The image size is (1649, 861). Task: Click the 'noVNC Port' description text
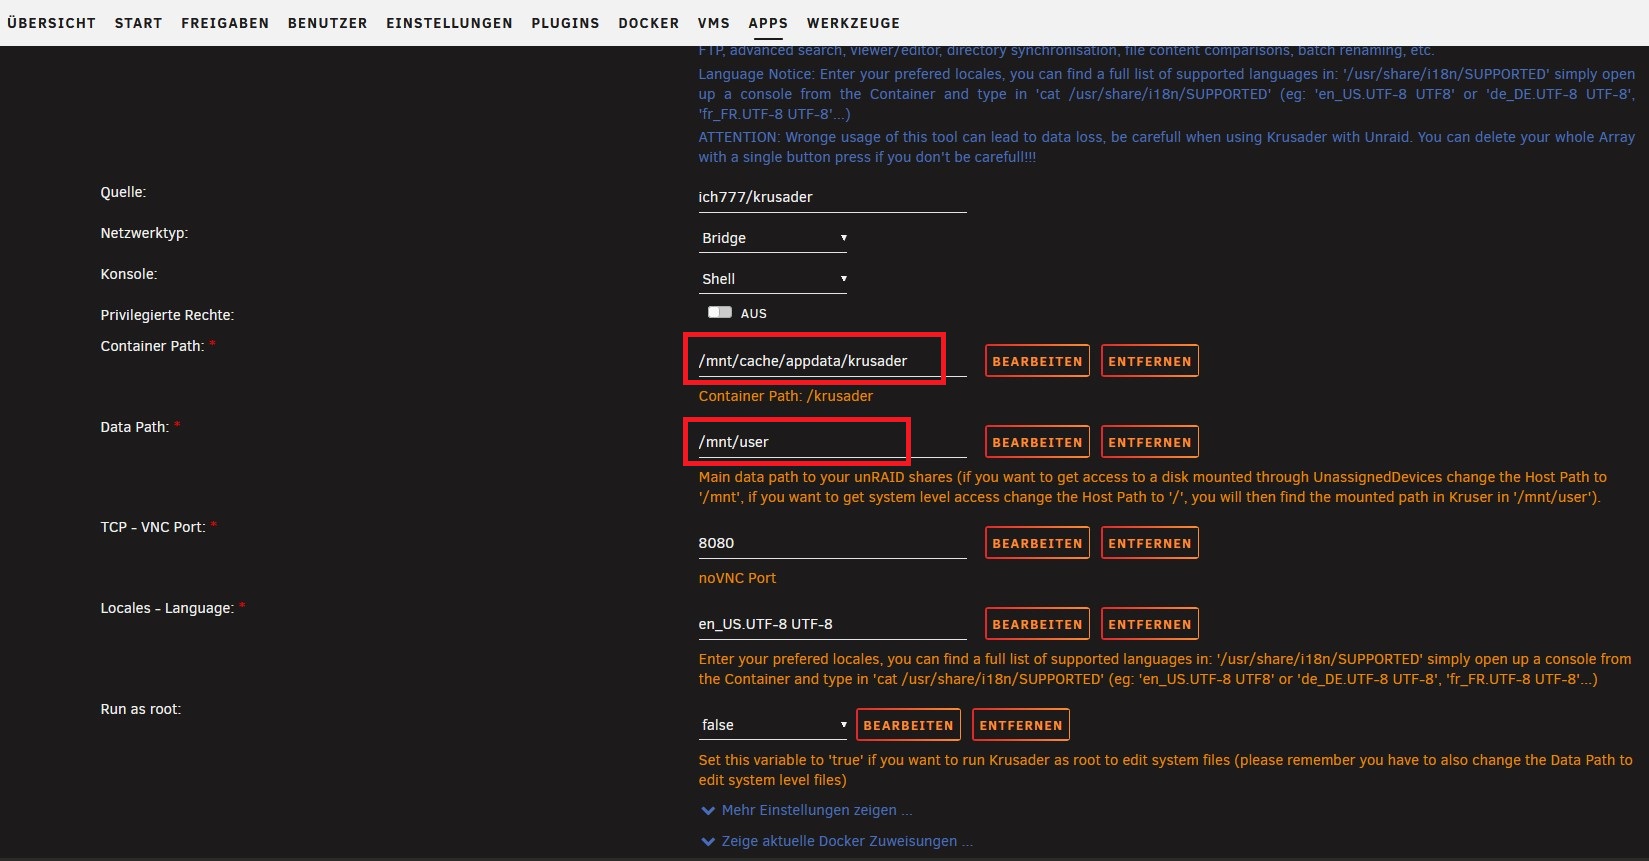pos(737,578)
